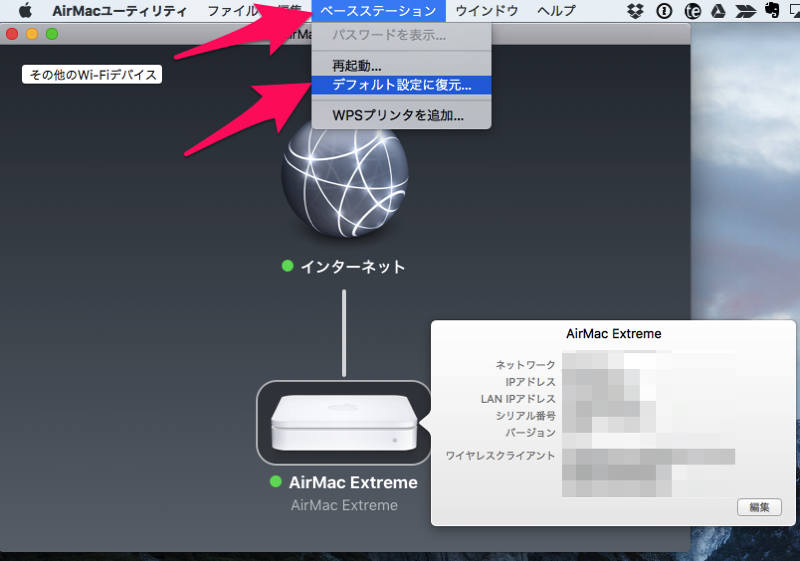The height and width of the screenshot is (561, 800).
Task: Open the Apple menu
Action: pyautogui.click(x=25, y=11)
